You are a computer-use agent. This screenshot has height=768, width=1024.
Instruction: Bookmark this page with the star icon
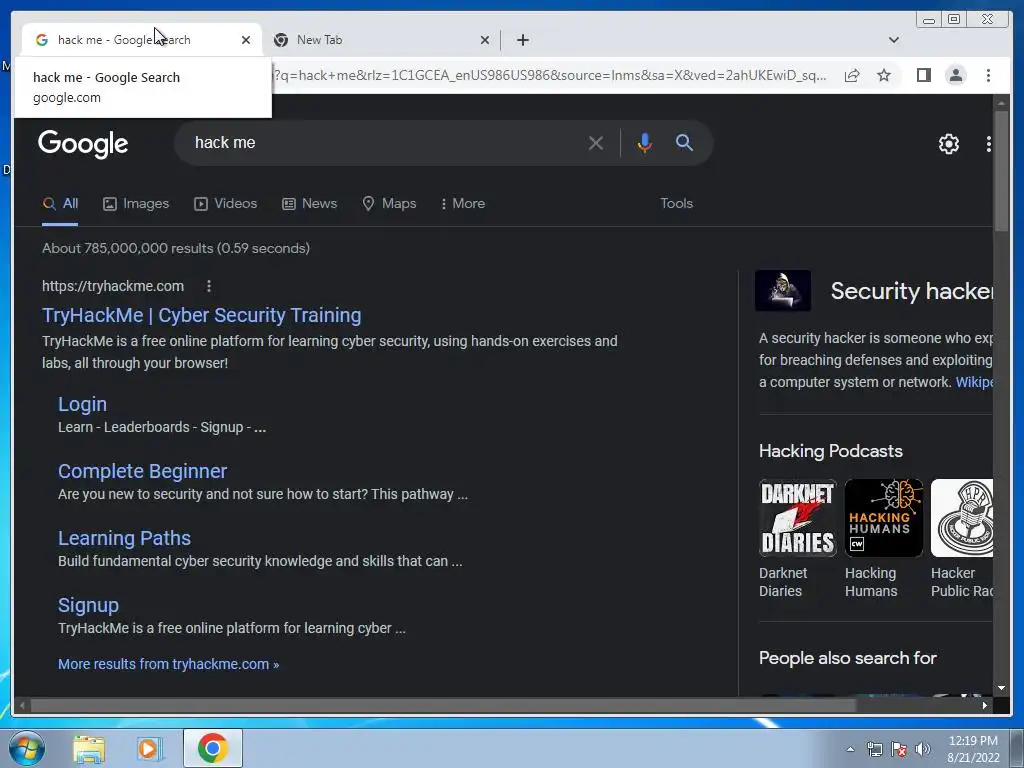pos(884,76)
